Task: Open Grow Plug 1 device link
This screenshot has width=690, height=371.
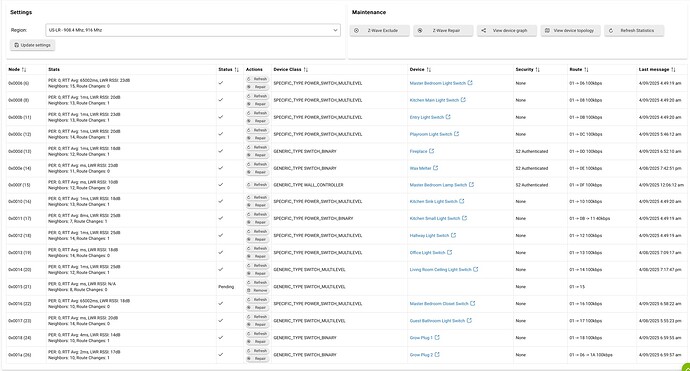Action: (421, 338)
